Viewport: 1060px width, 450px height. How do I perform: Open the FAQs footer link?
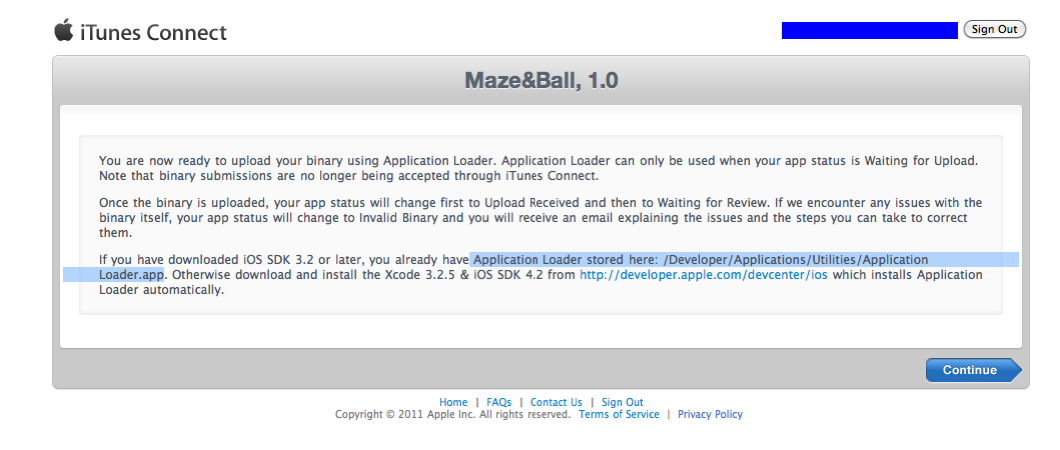point(499,402)
